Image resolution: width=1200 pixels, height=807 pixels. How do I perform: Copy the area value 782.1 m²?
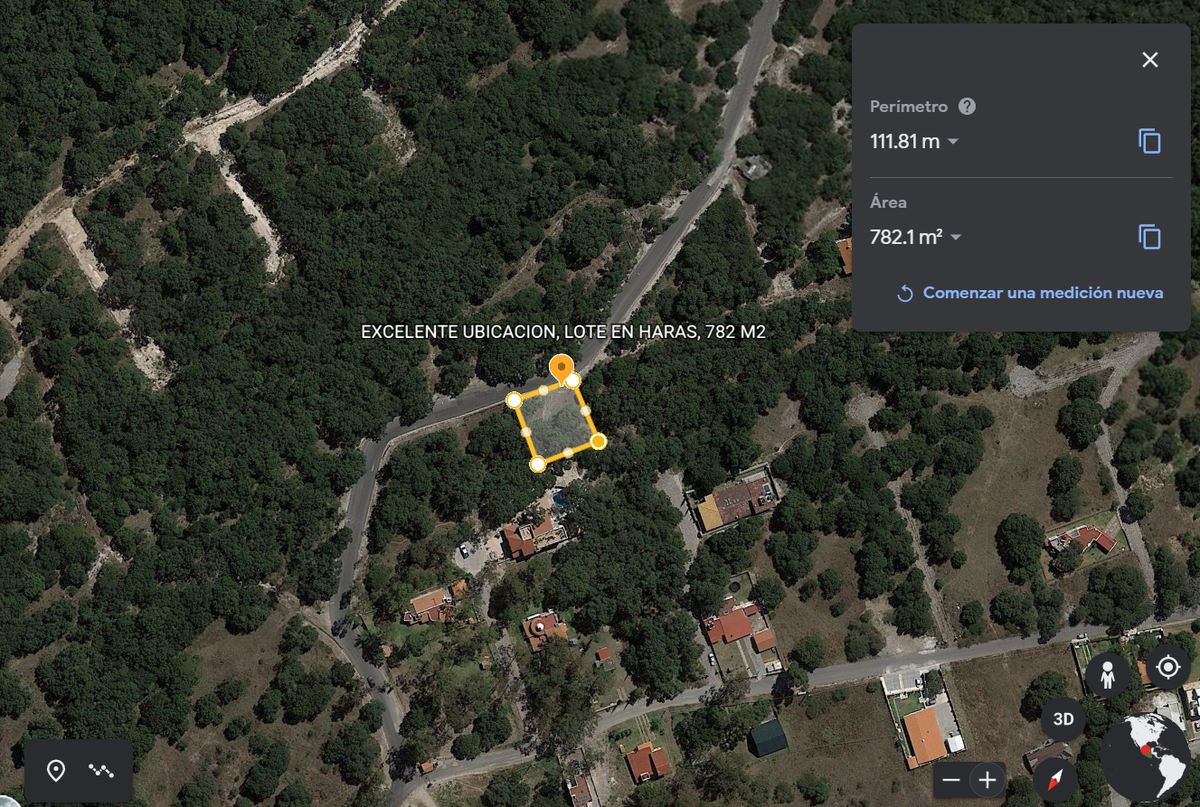point(1150,237)
